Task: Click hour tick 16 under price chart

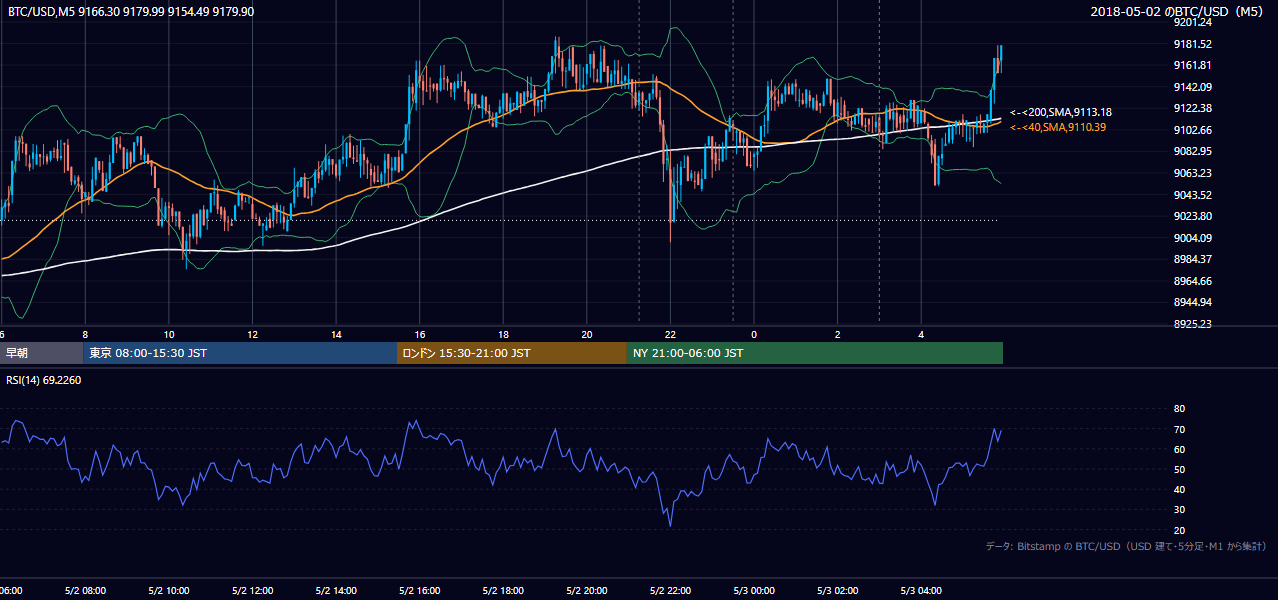Action: [x=420, y=334]
